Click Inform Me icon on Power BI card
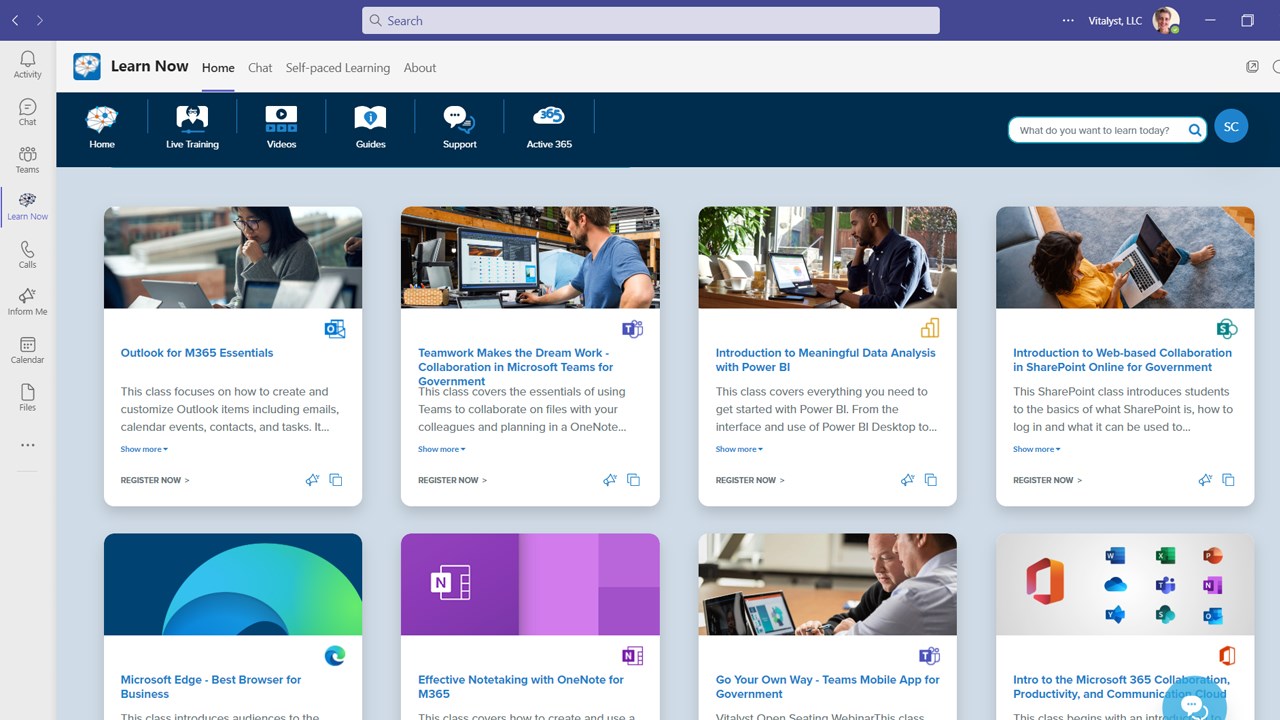This screenshot has height=720, width=1280. click(x=907, y=480)
